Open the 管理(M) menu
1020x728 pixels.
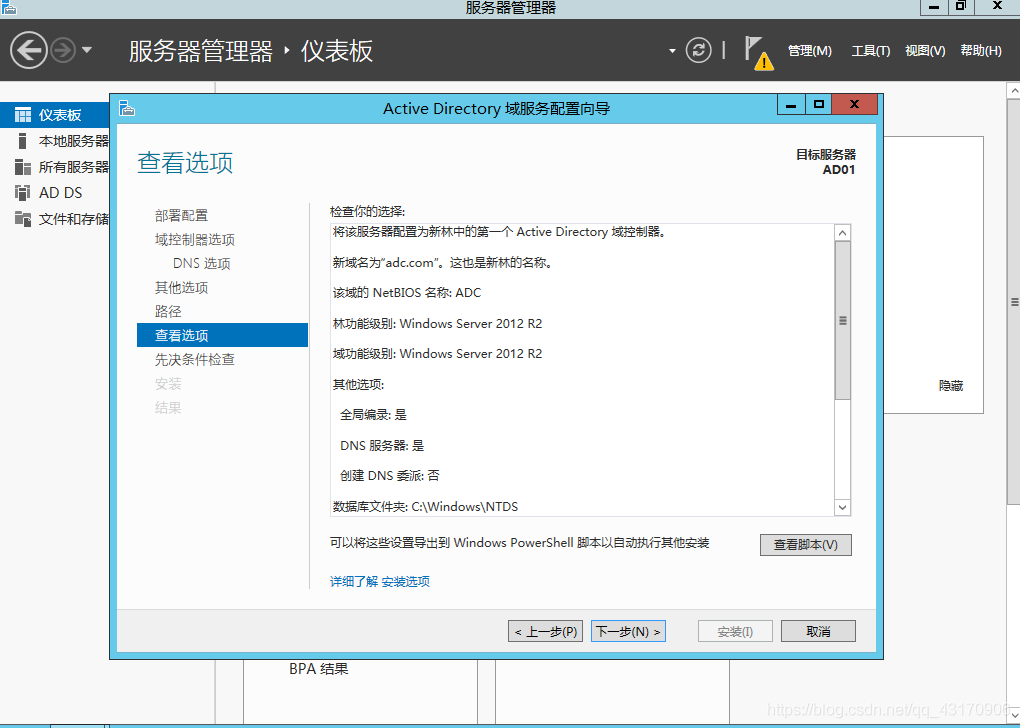(809, 51)
